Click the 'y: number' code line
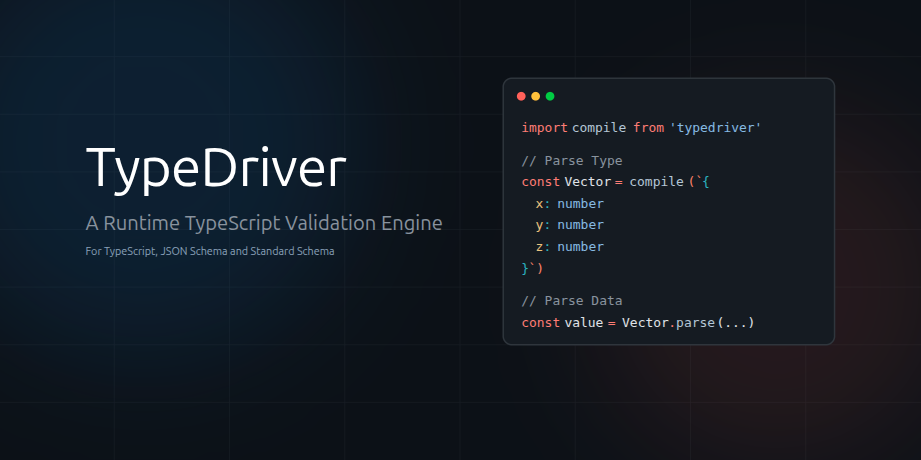This screenshot has height=460, width=921. click(x=569, y=225)
